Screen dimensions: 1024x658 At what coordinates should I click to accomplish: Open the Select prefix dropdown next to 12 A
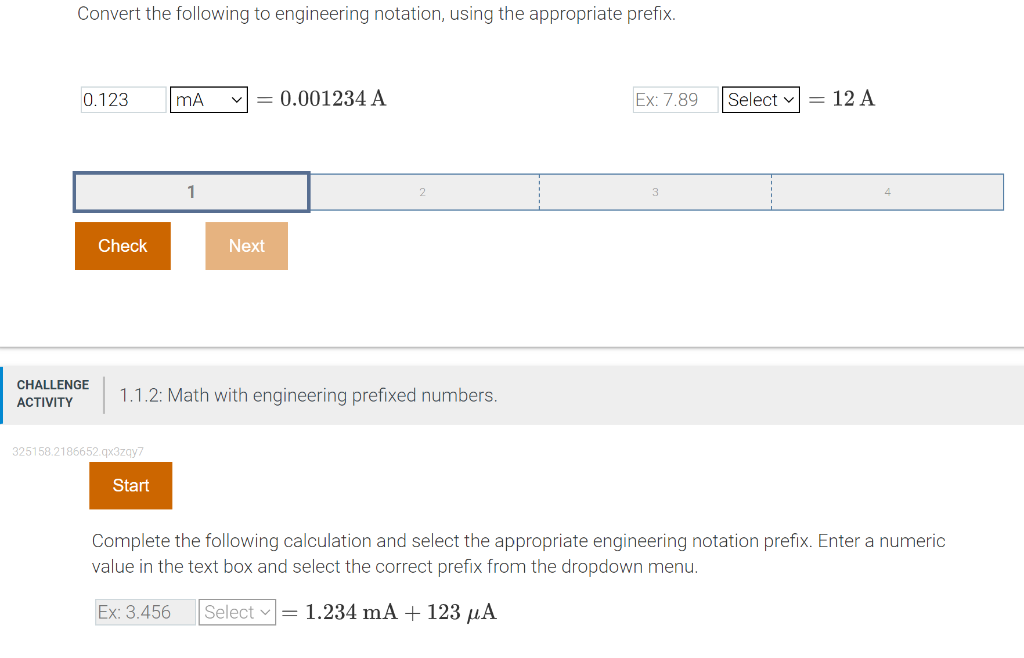coord(760,99)
